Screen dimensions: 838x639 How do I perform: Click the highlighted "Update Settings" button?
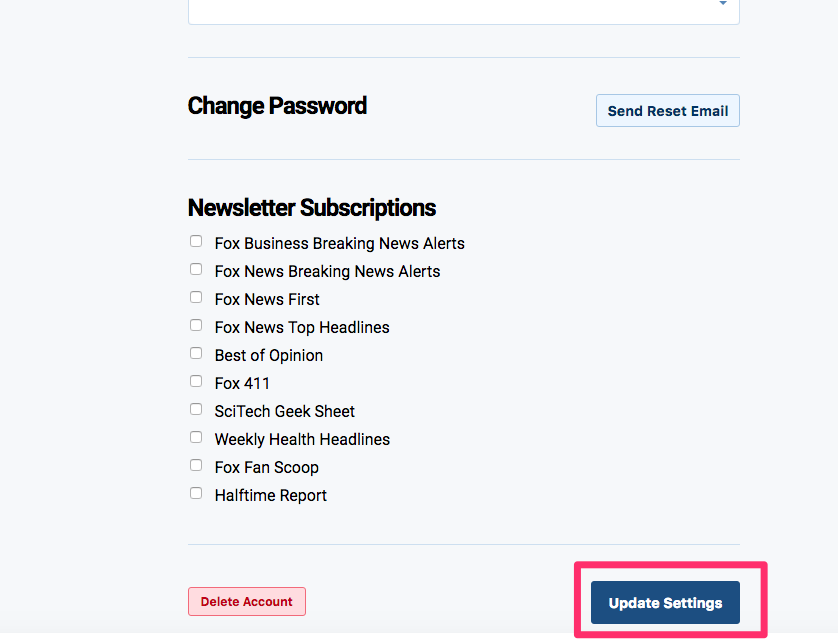pyautogui.click(x=664, y=602)
